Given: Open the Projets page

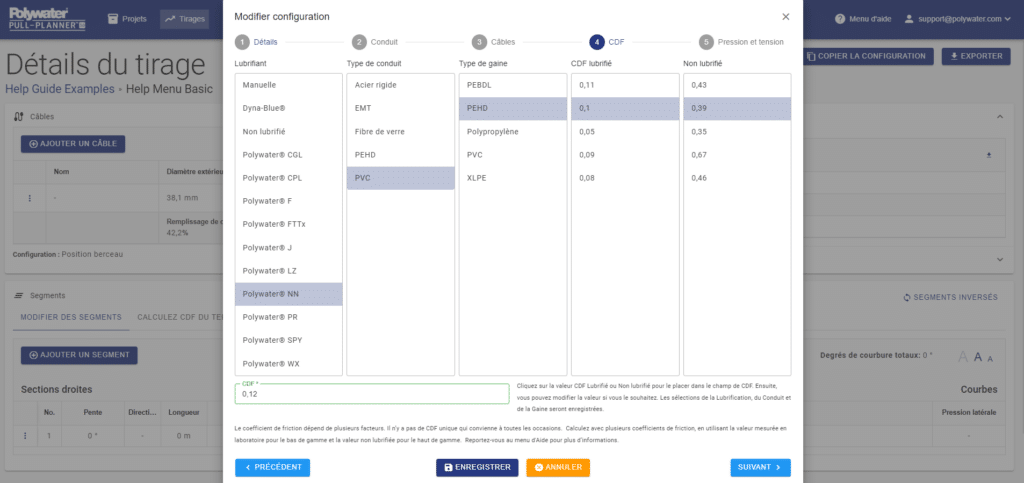Looking at the screenshot, I should point(127,19).
